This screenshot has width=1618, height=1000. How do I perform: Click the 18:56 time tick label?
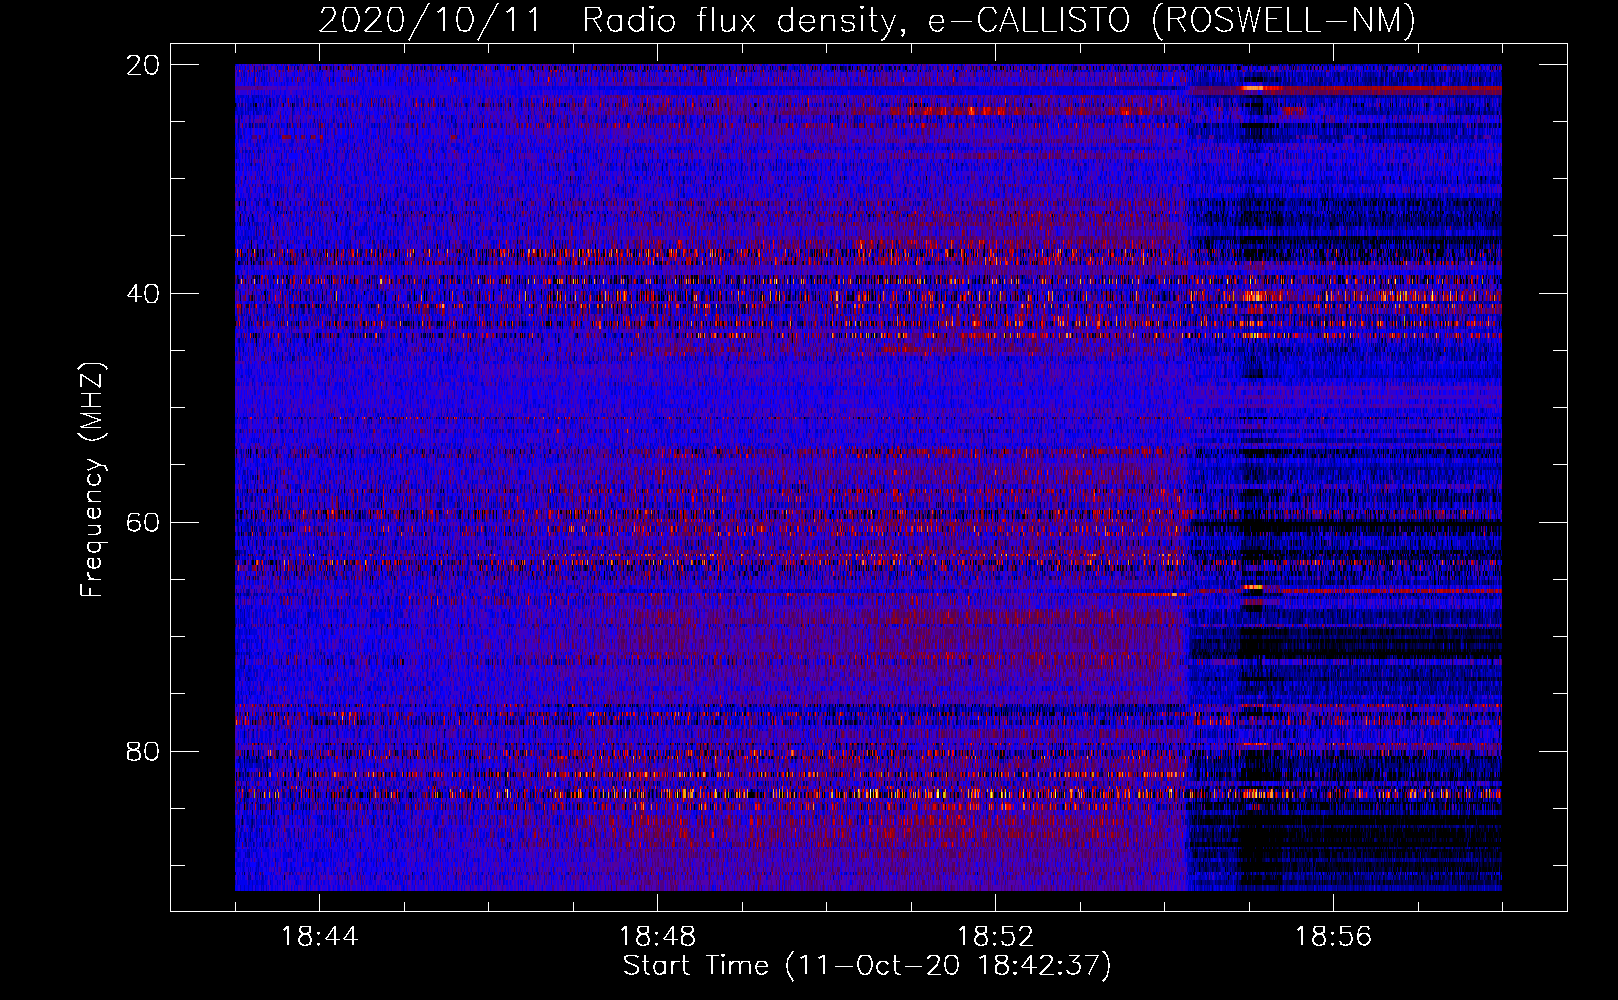point(1333,937)
